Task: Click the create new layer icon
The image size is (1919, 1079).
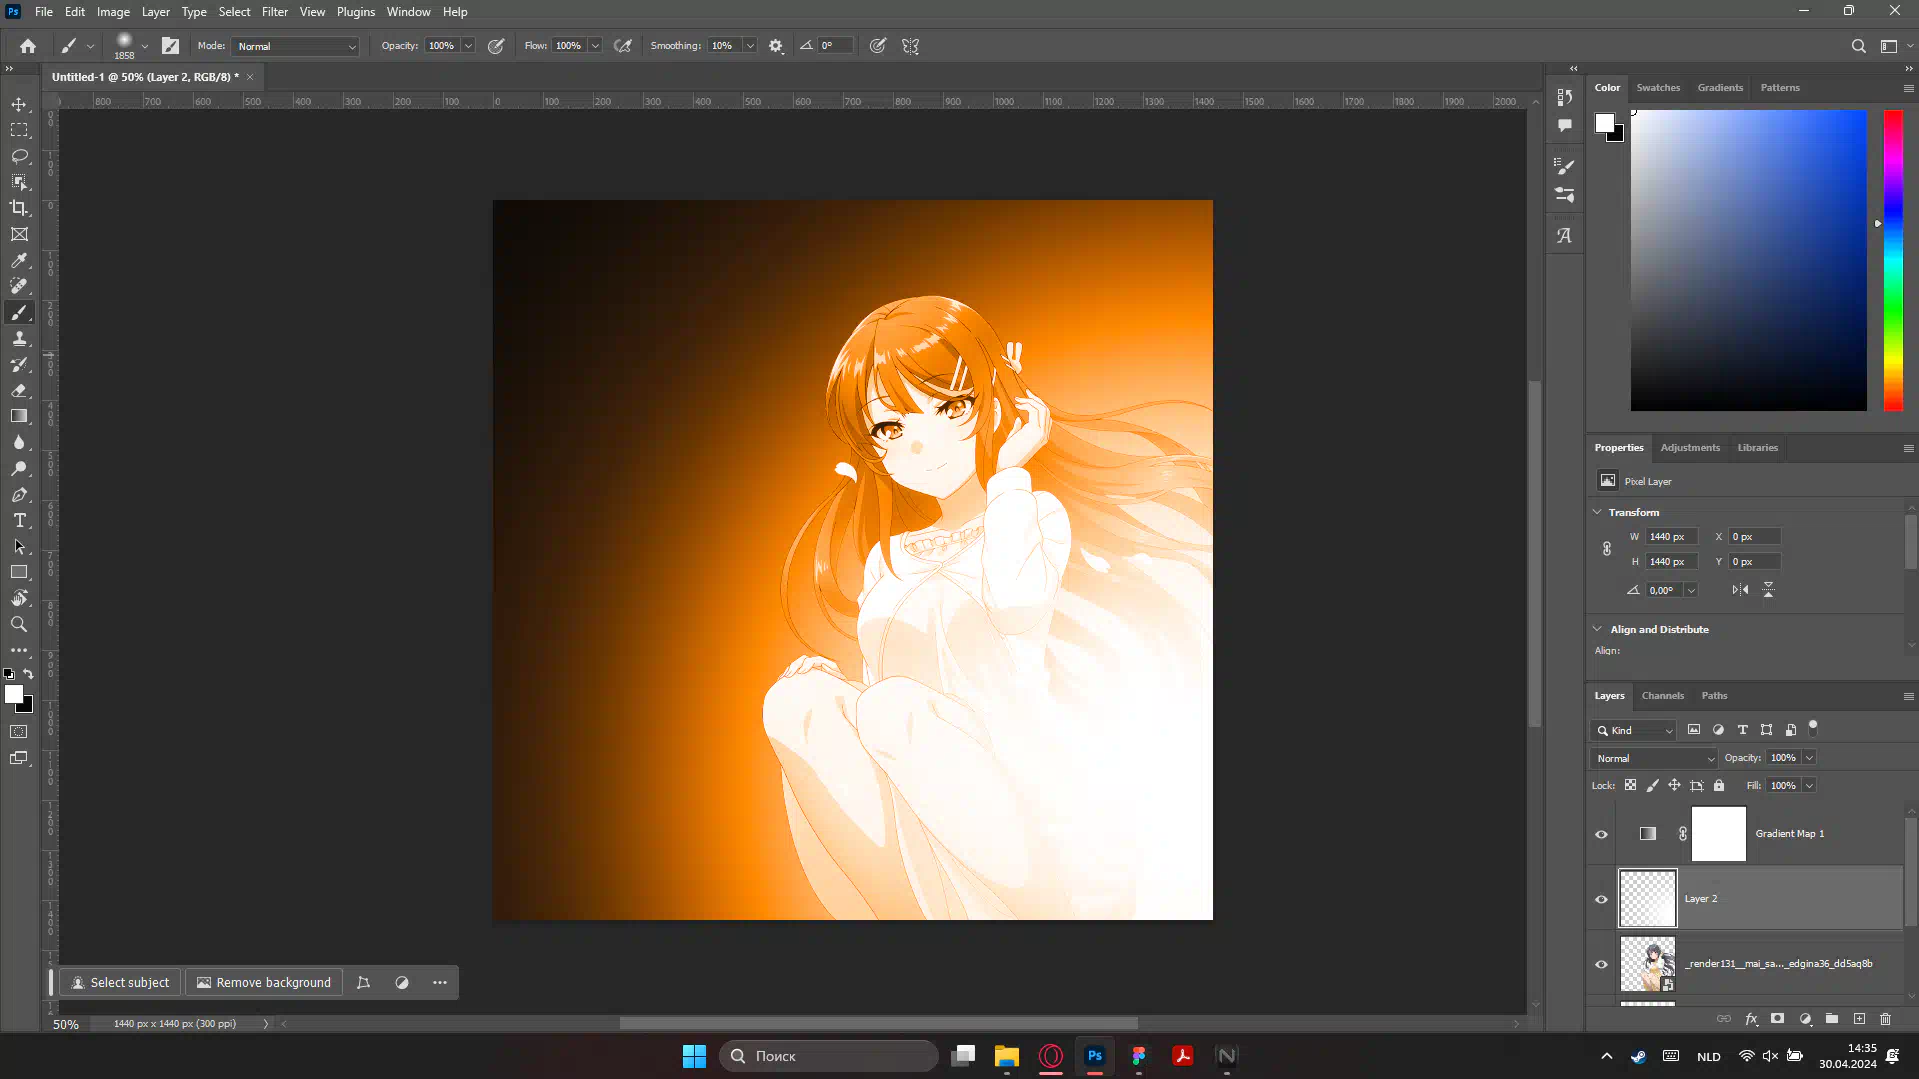Action: [1859, 1019]
